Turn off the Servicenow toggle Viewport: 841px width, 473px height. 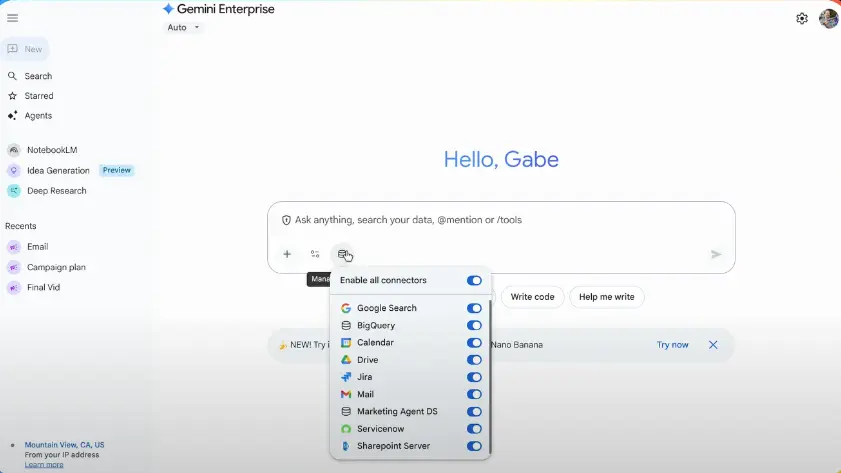point(474,429)
